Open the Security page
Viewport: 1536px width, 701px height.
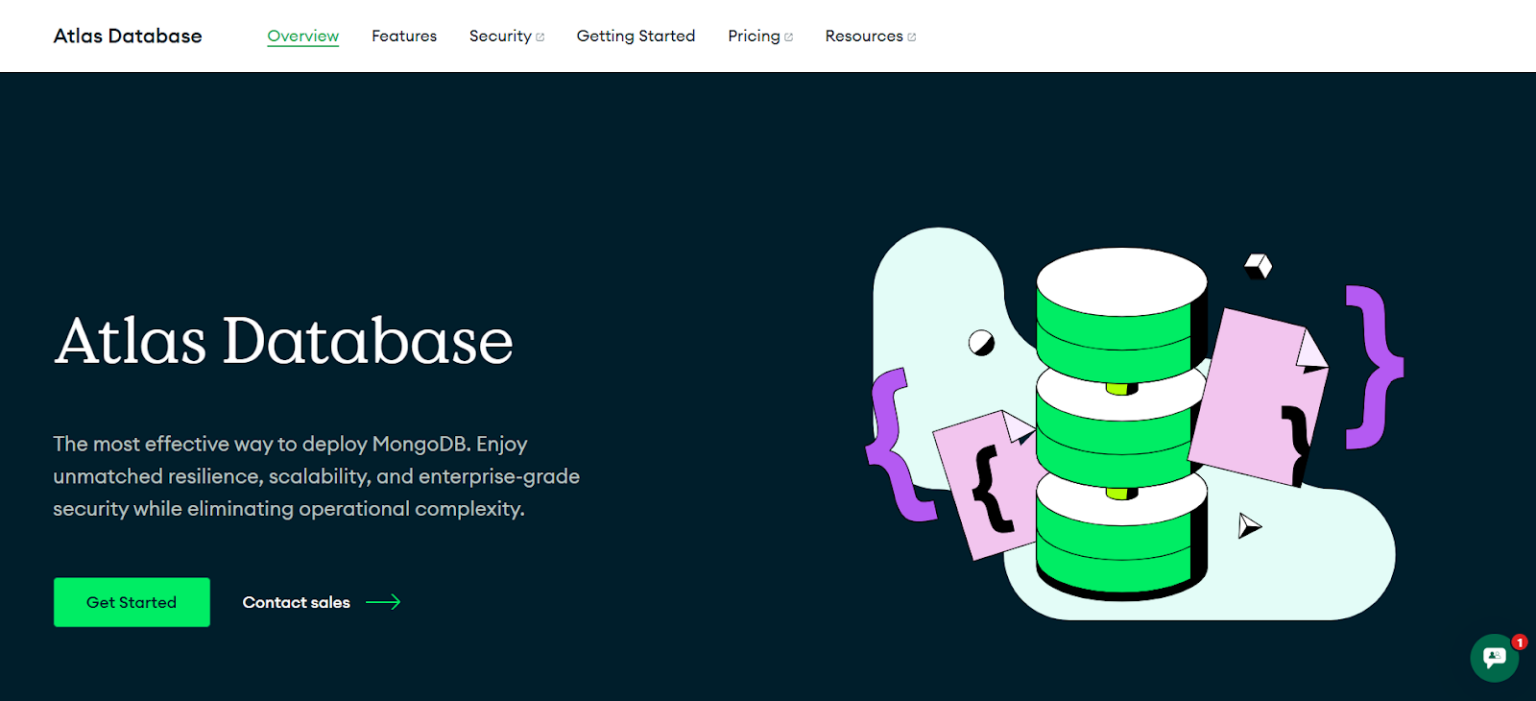(x=500, y=36)
